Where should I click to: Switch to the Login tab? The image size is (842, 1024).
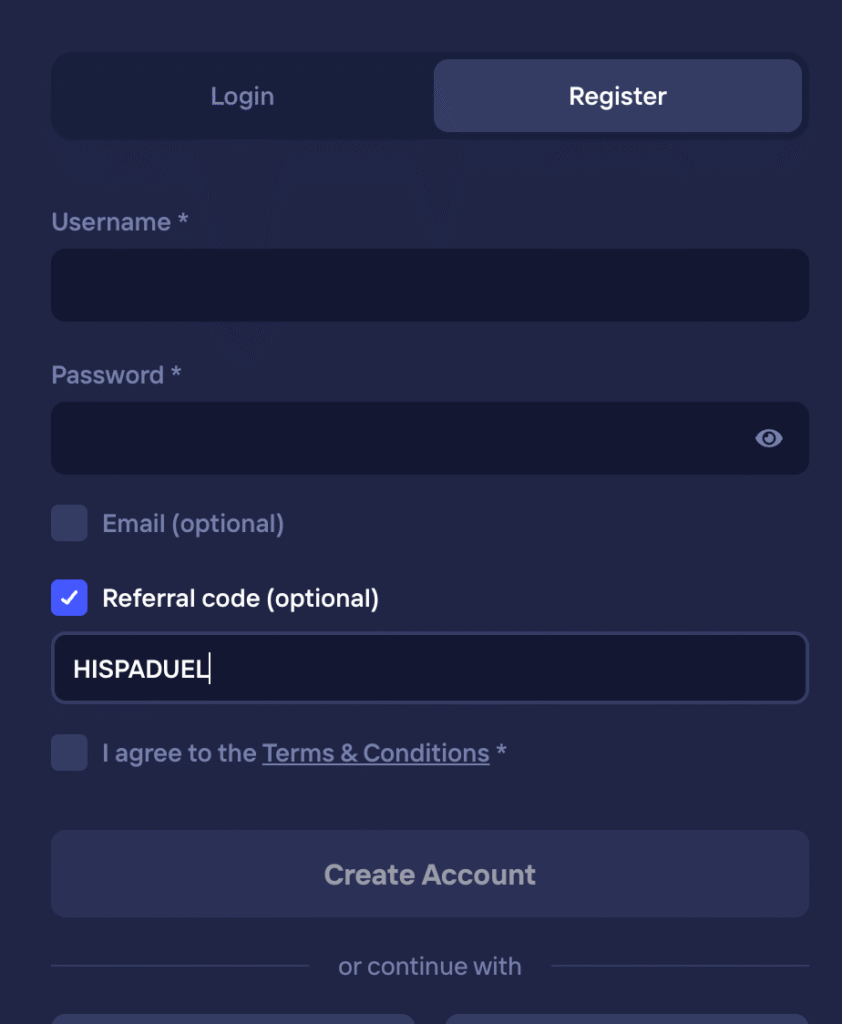pos(242,96)
